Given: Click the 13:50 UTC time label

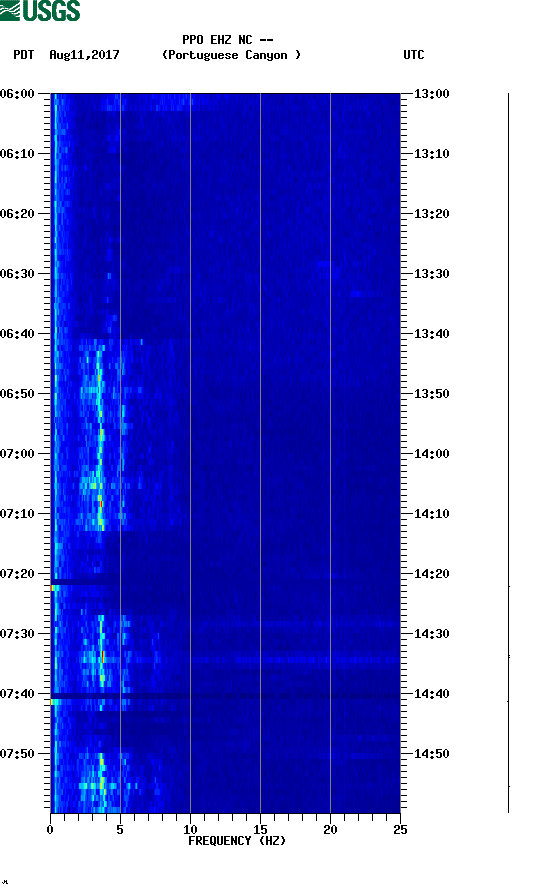Looking at the screenshot, I should click(x=431, y=394).
